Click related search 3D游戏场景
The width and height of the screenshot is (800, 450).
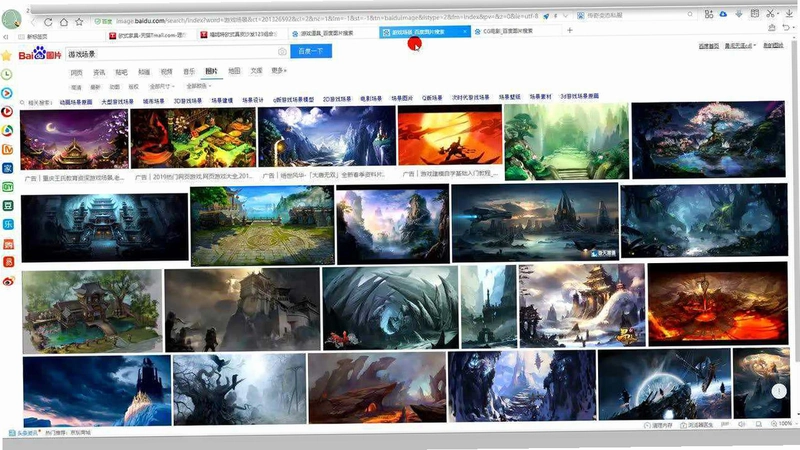(x=188, y=101)
